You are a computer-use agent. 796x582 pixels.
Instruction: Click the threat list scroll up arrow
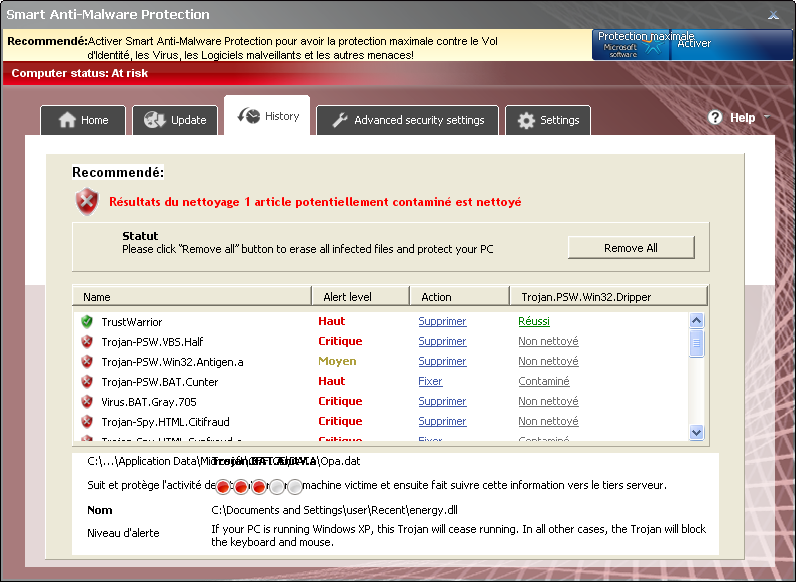pyautogui.click(x=696, y=320)
